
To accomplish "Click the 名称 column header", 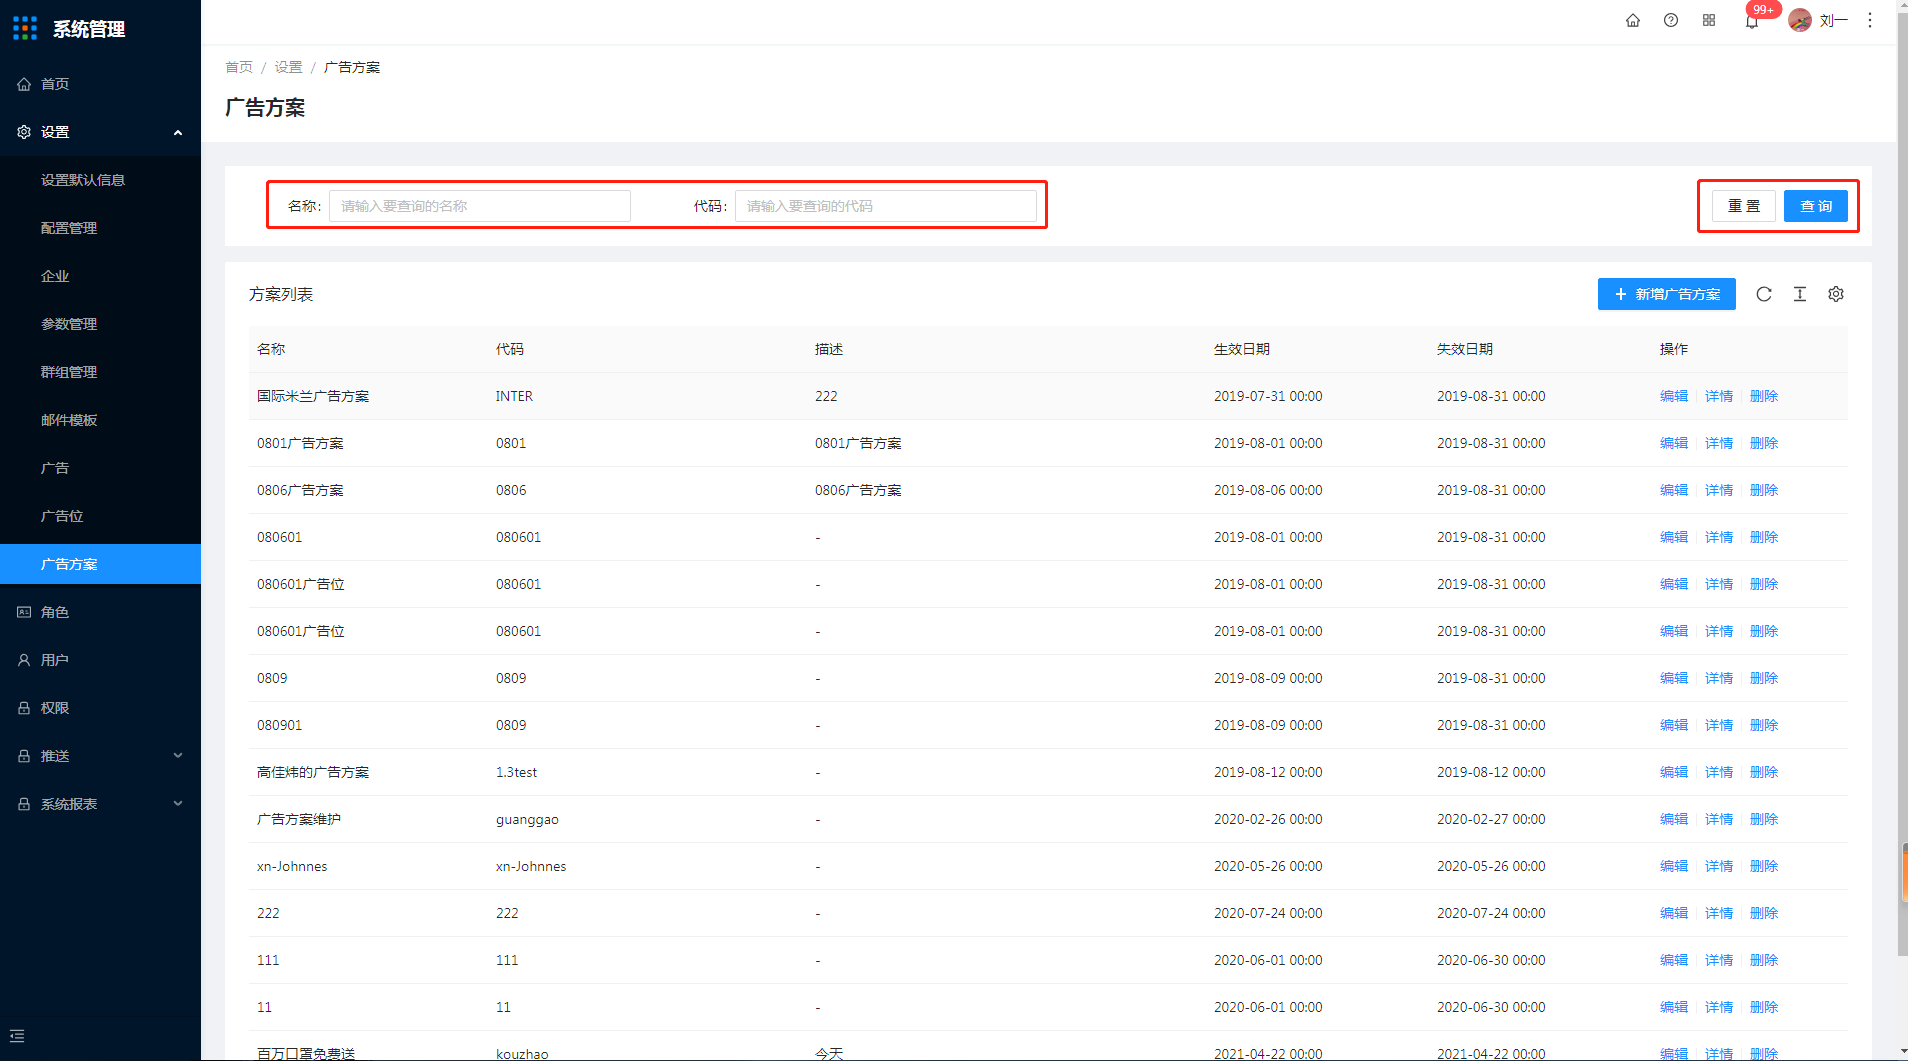I will [271, 349].
